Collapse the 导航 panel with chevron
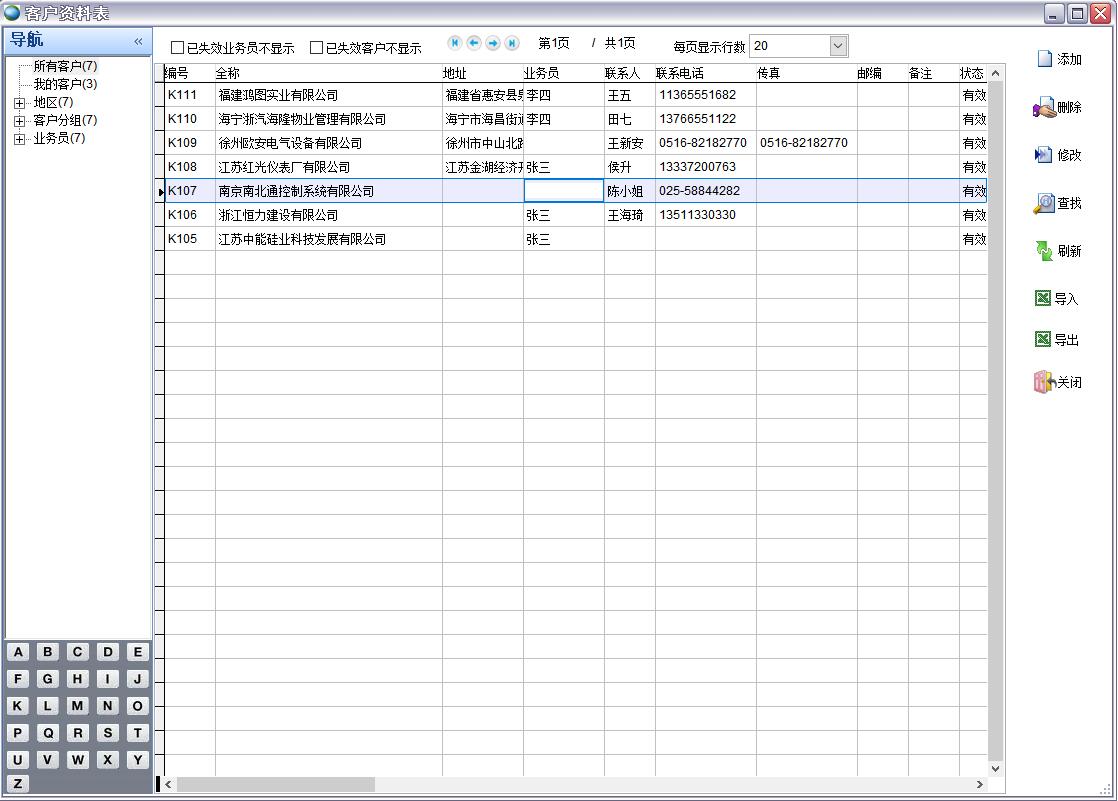This screenshot has height=801, width=1118. tap(138, 41)
